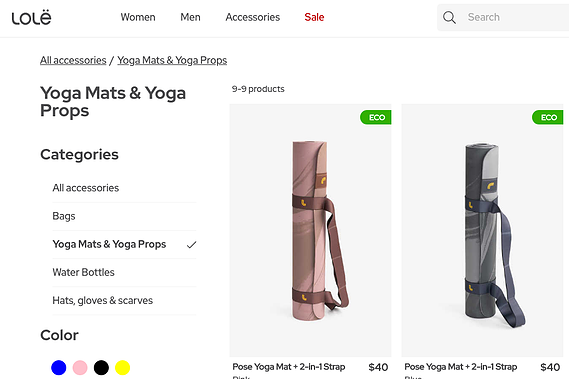Image resolution: width=569 pixels, height=379 pixels.
Task: Filter by blue color swatch
Action: click(59, 367)
